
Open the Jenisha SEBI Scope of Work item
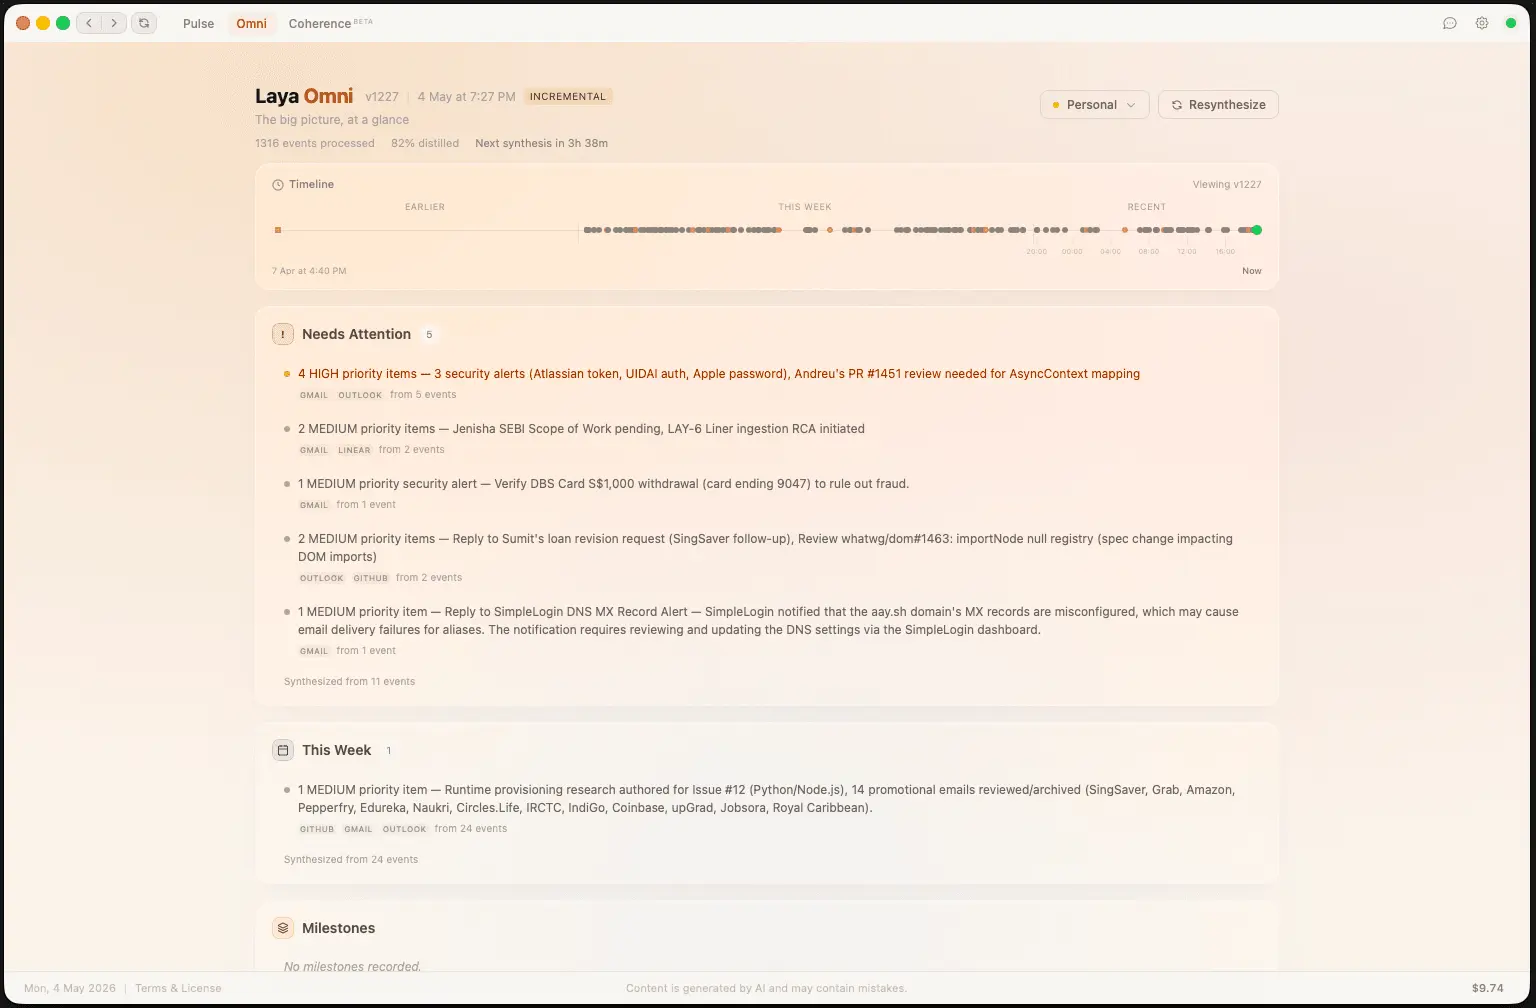[581, 429]
